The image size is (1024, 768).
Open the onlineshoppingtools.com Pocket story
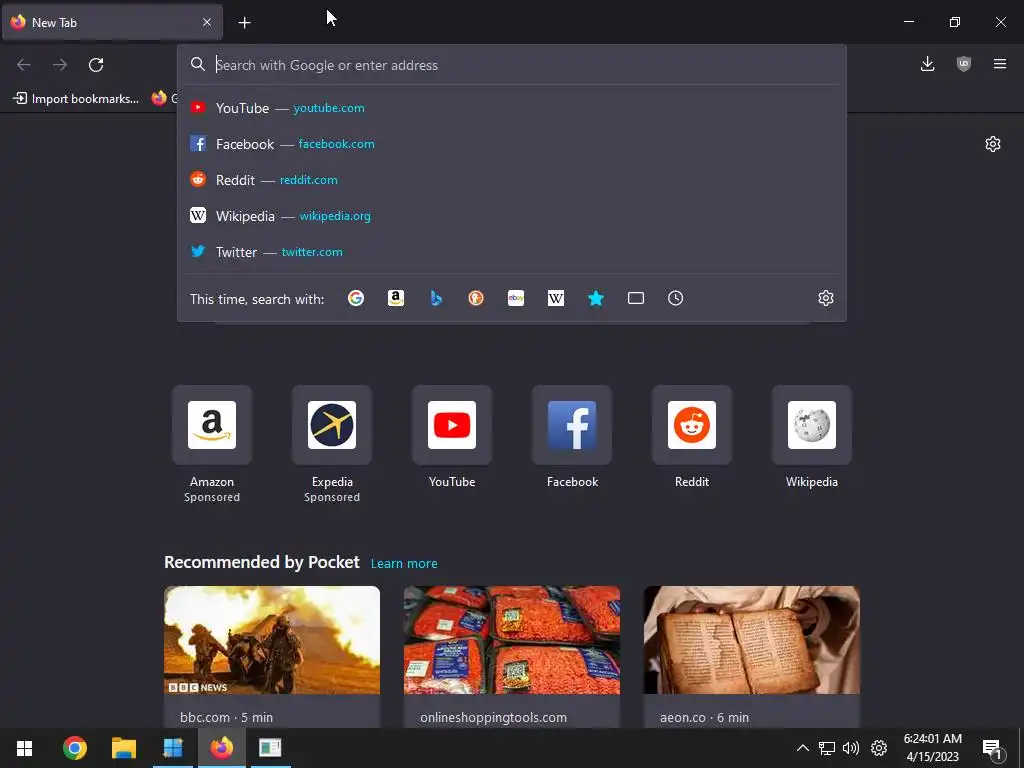tap(512, 656)
